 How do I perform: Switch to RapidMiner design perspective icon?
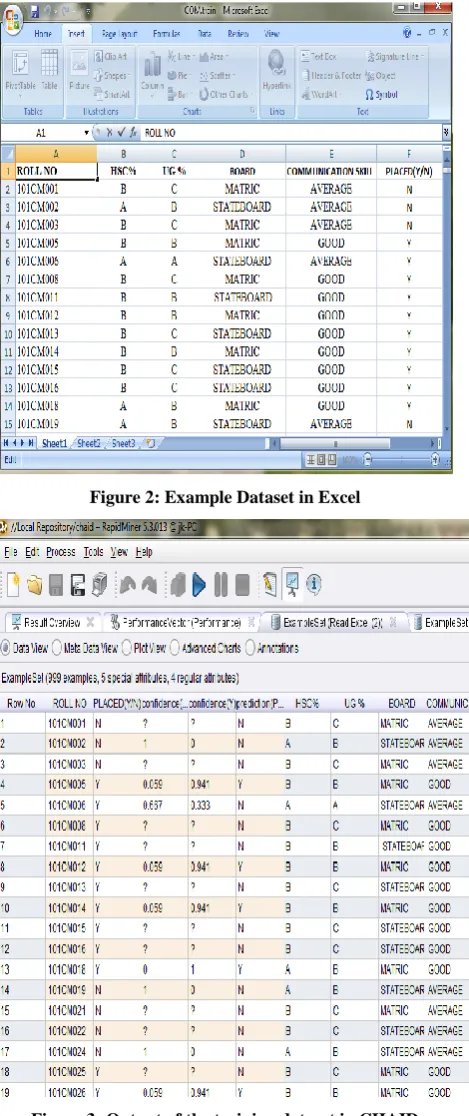tap(270, 585)
